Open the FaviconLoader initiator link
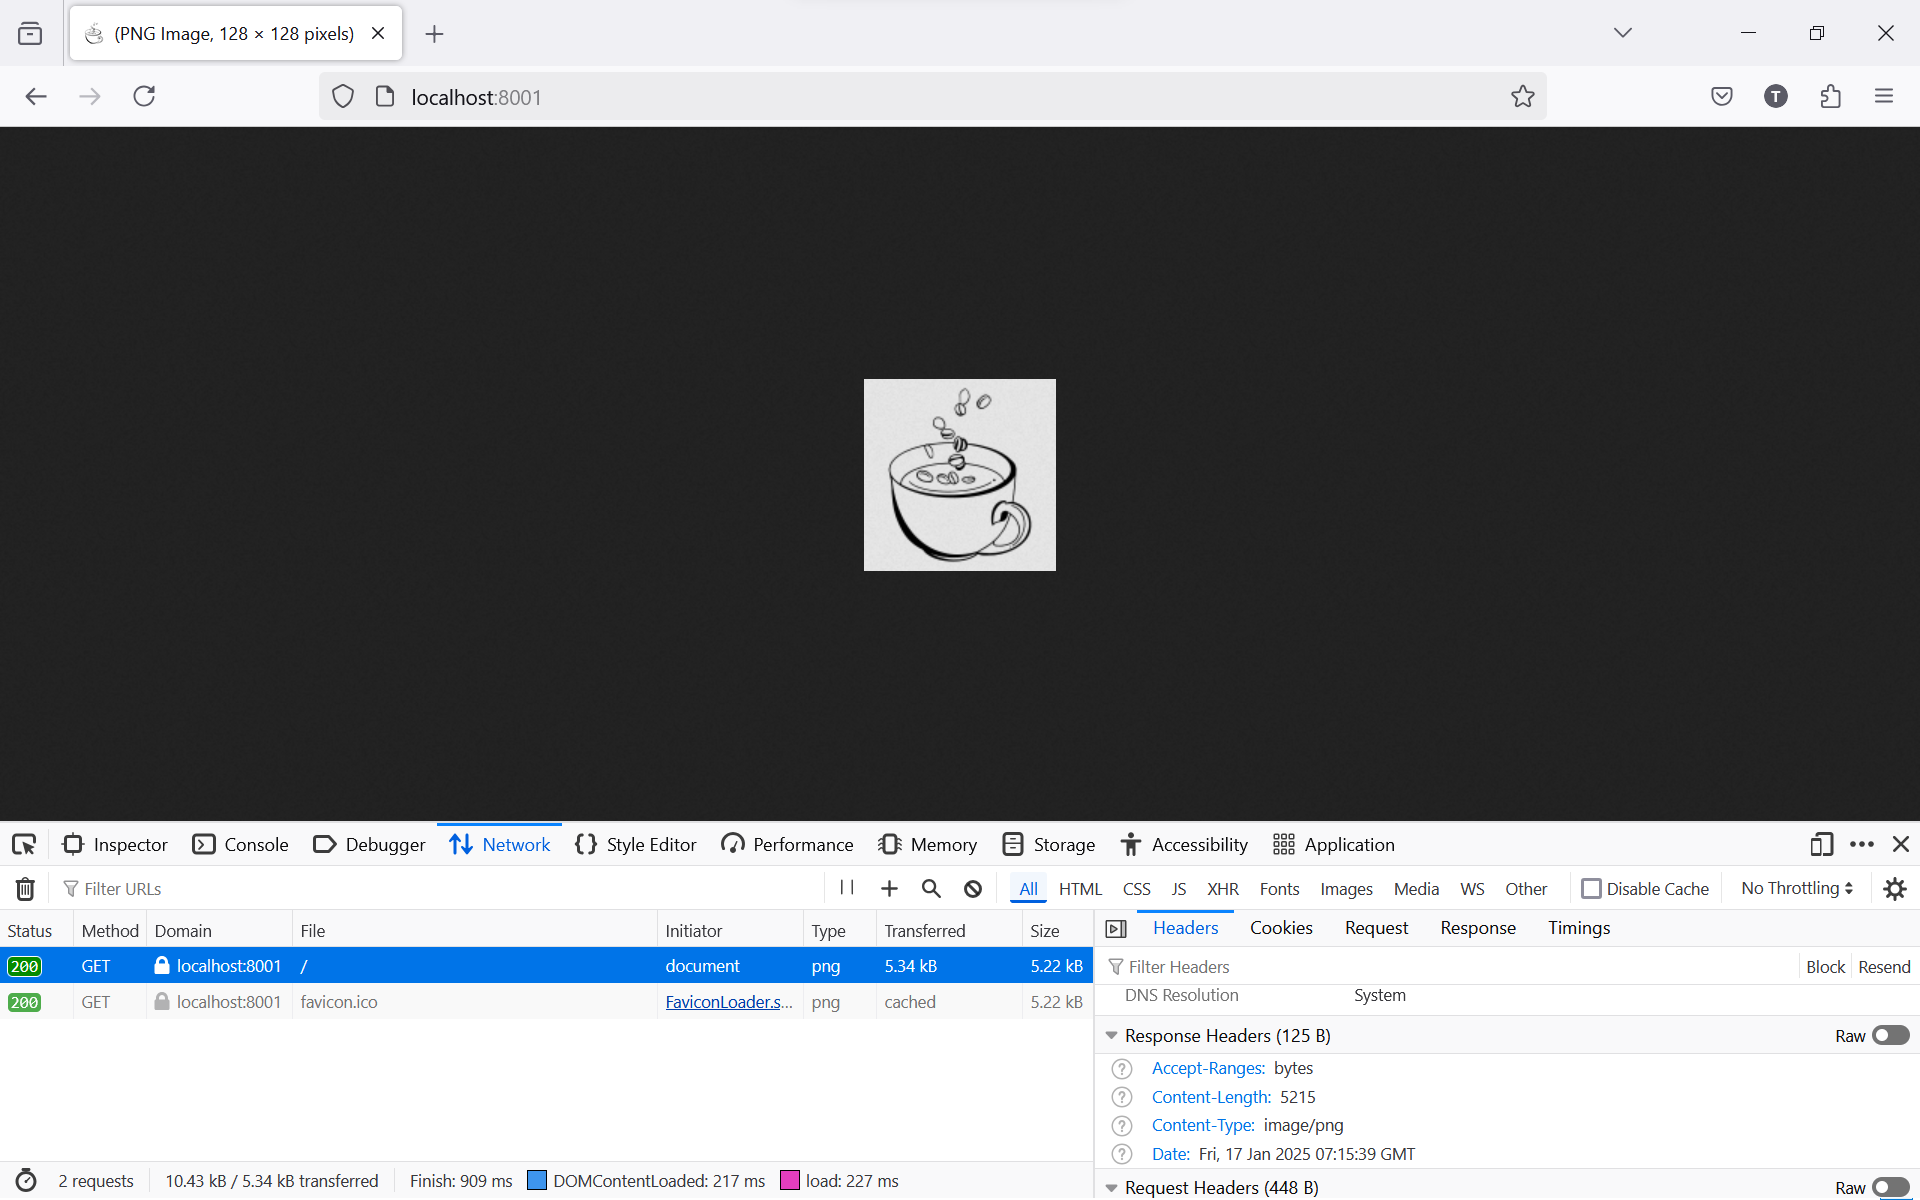 (x=728, y=1002)
